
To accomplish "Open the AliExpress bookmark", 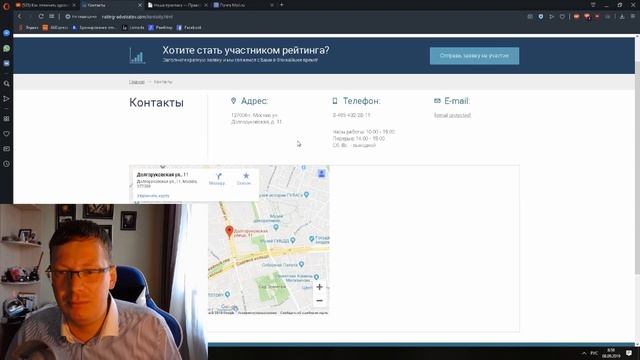I will tap(56, 28).
